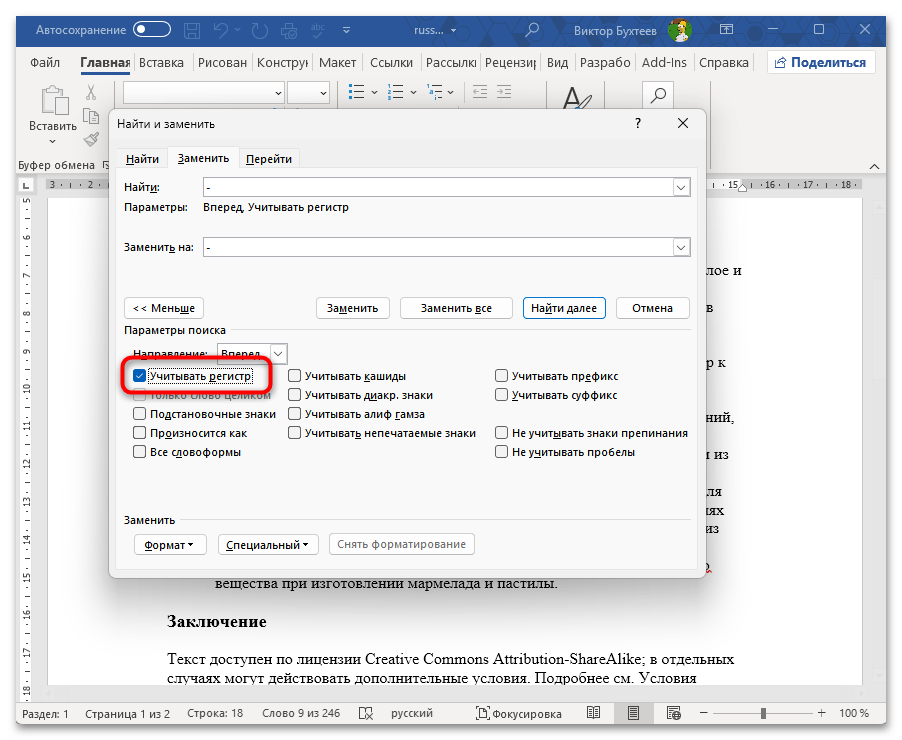902x740 pixels.
Task: Expand the 'Найти' field dropdown arrow
Action: [x=681, y=187]
